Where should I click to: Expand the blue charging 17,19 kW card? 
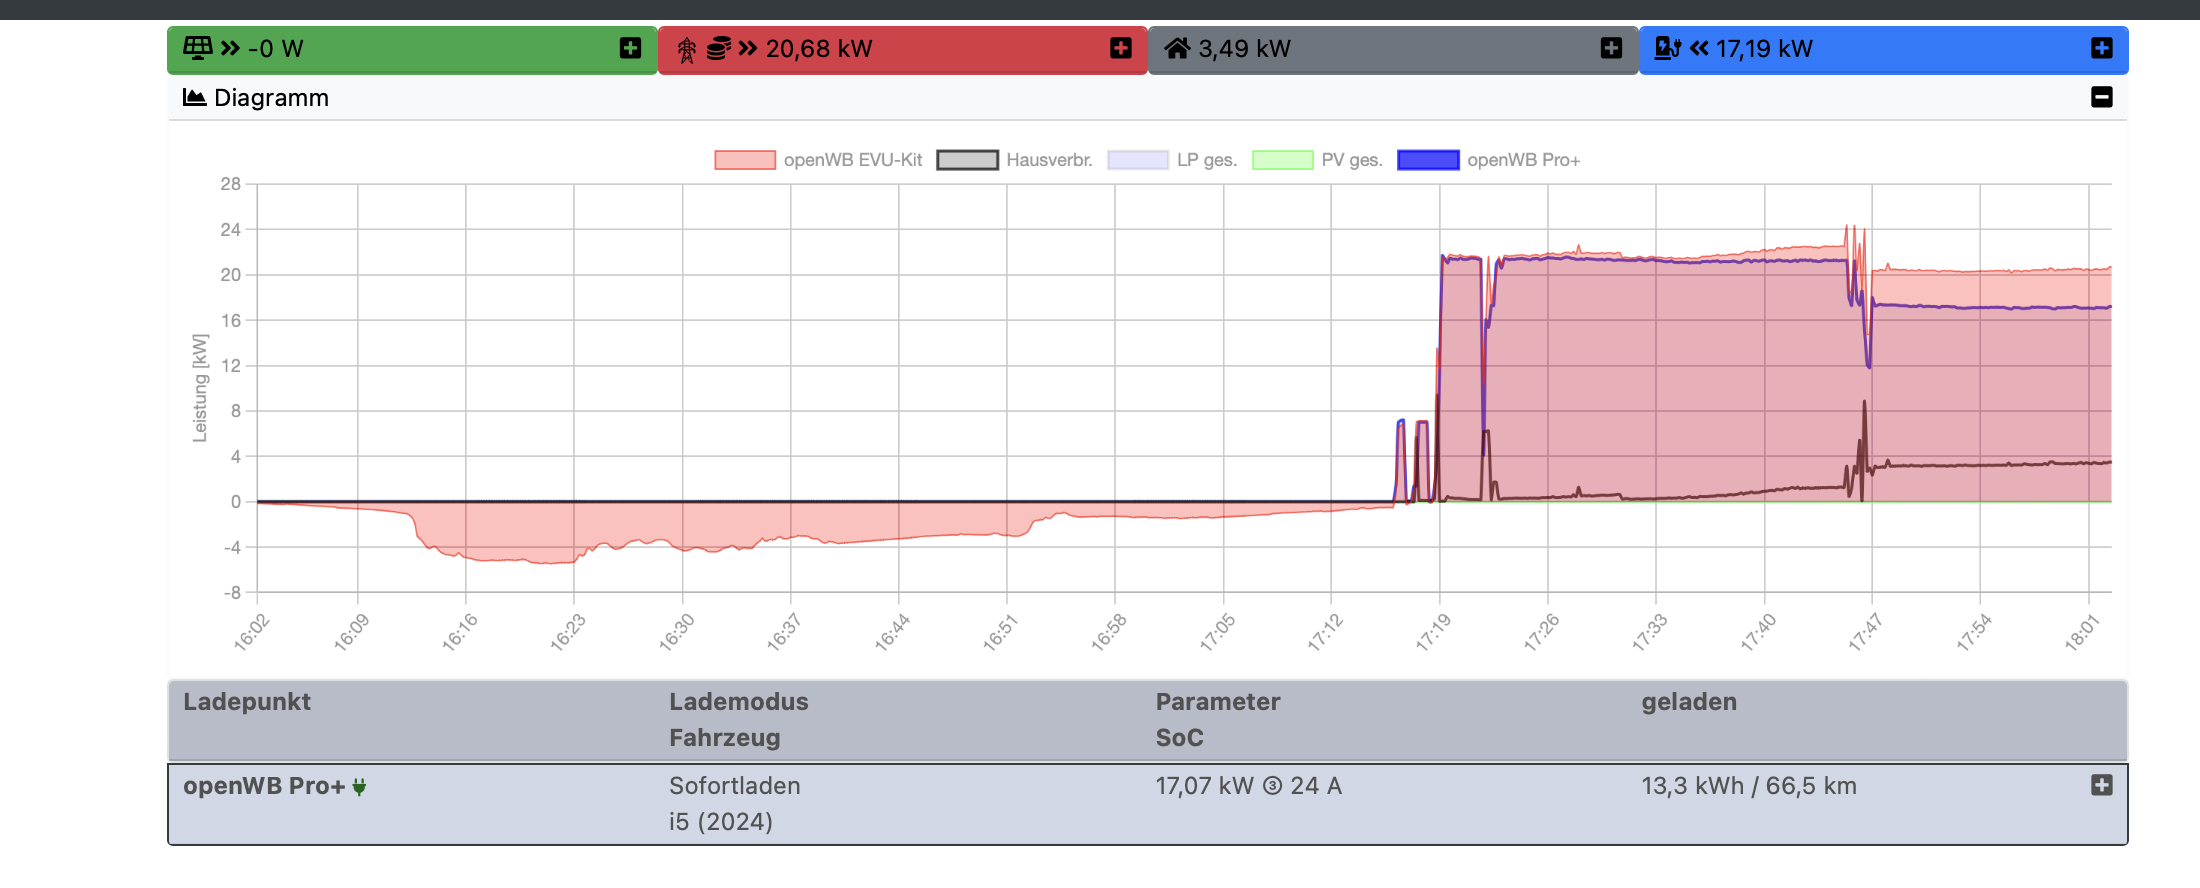2101,48
